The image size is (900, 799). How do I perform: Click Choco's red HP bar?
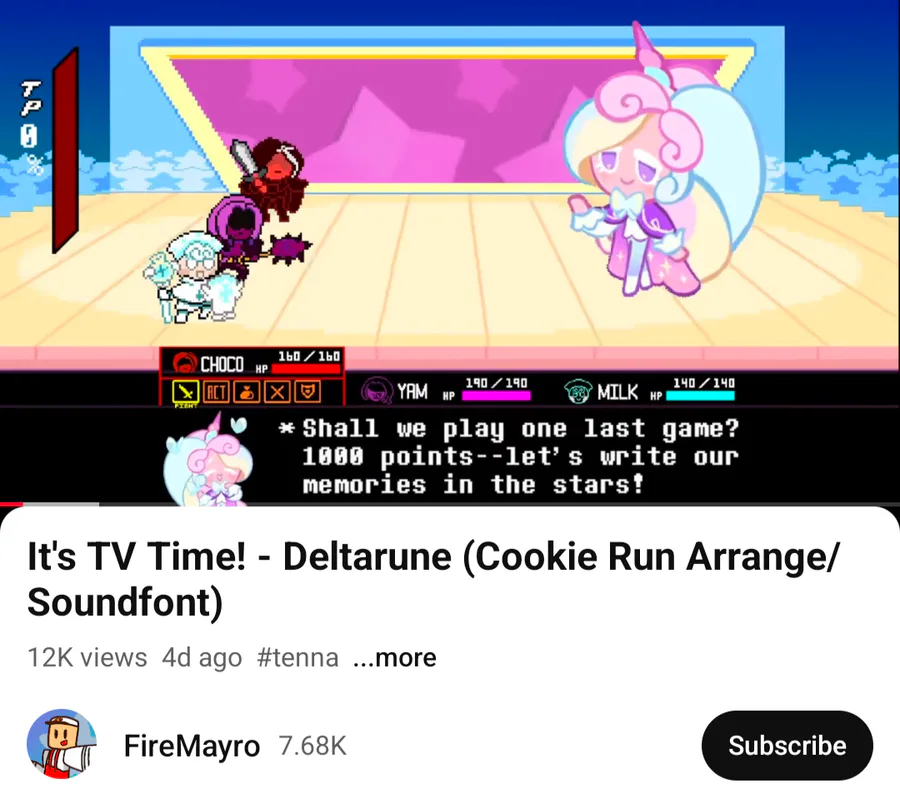click(x=306, y=369)
